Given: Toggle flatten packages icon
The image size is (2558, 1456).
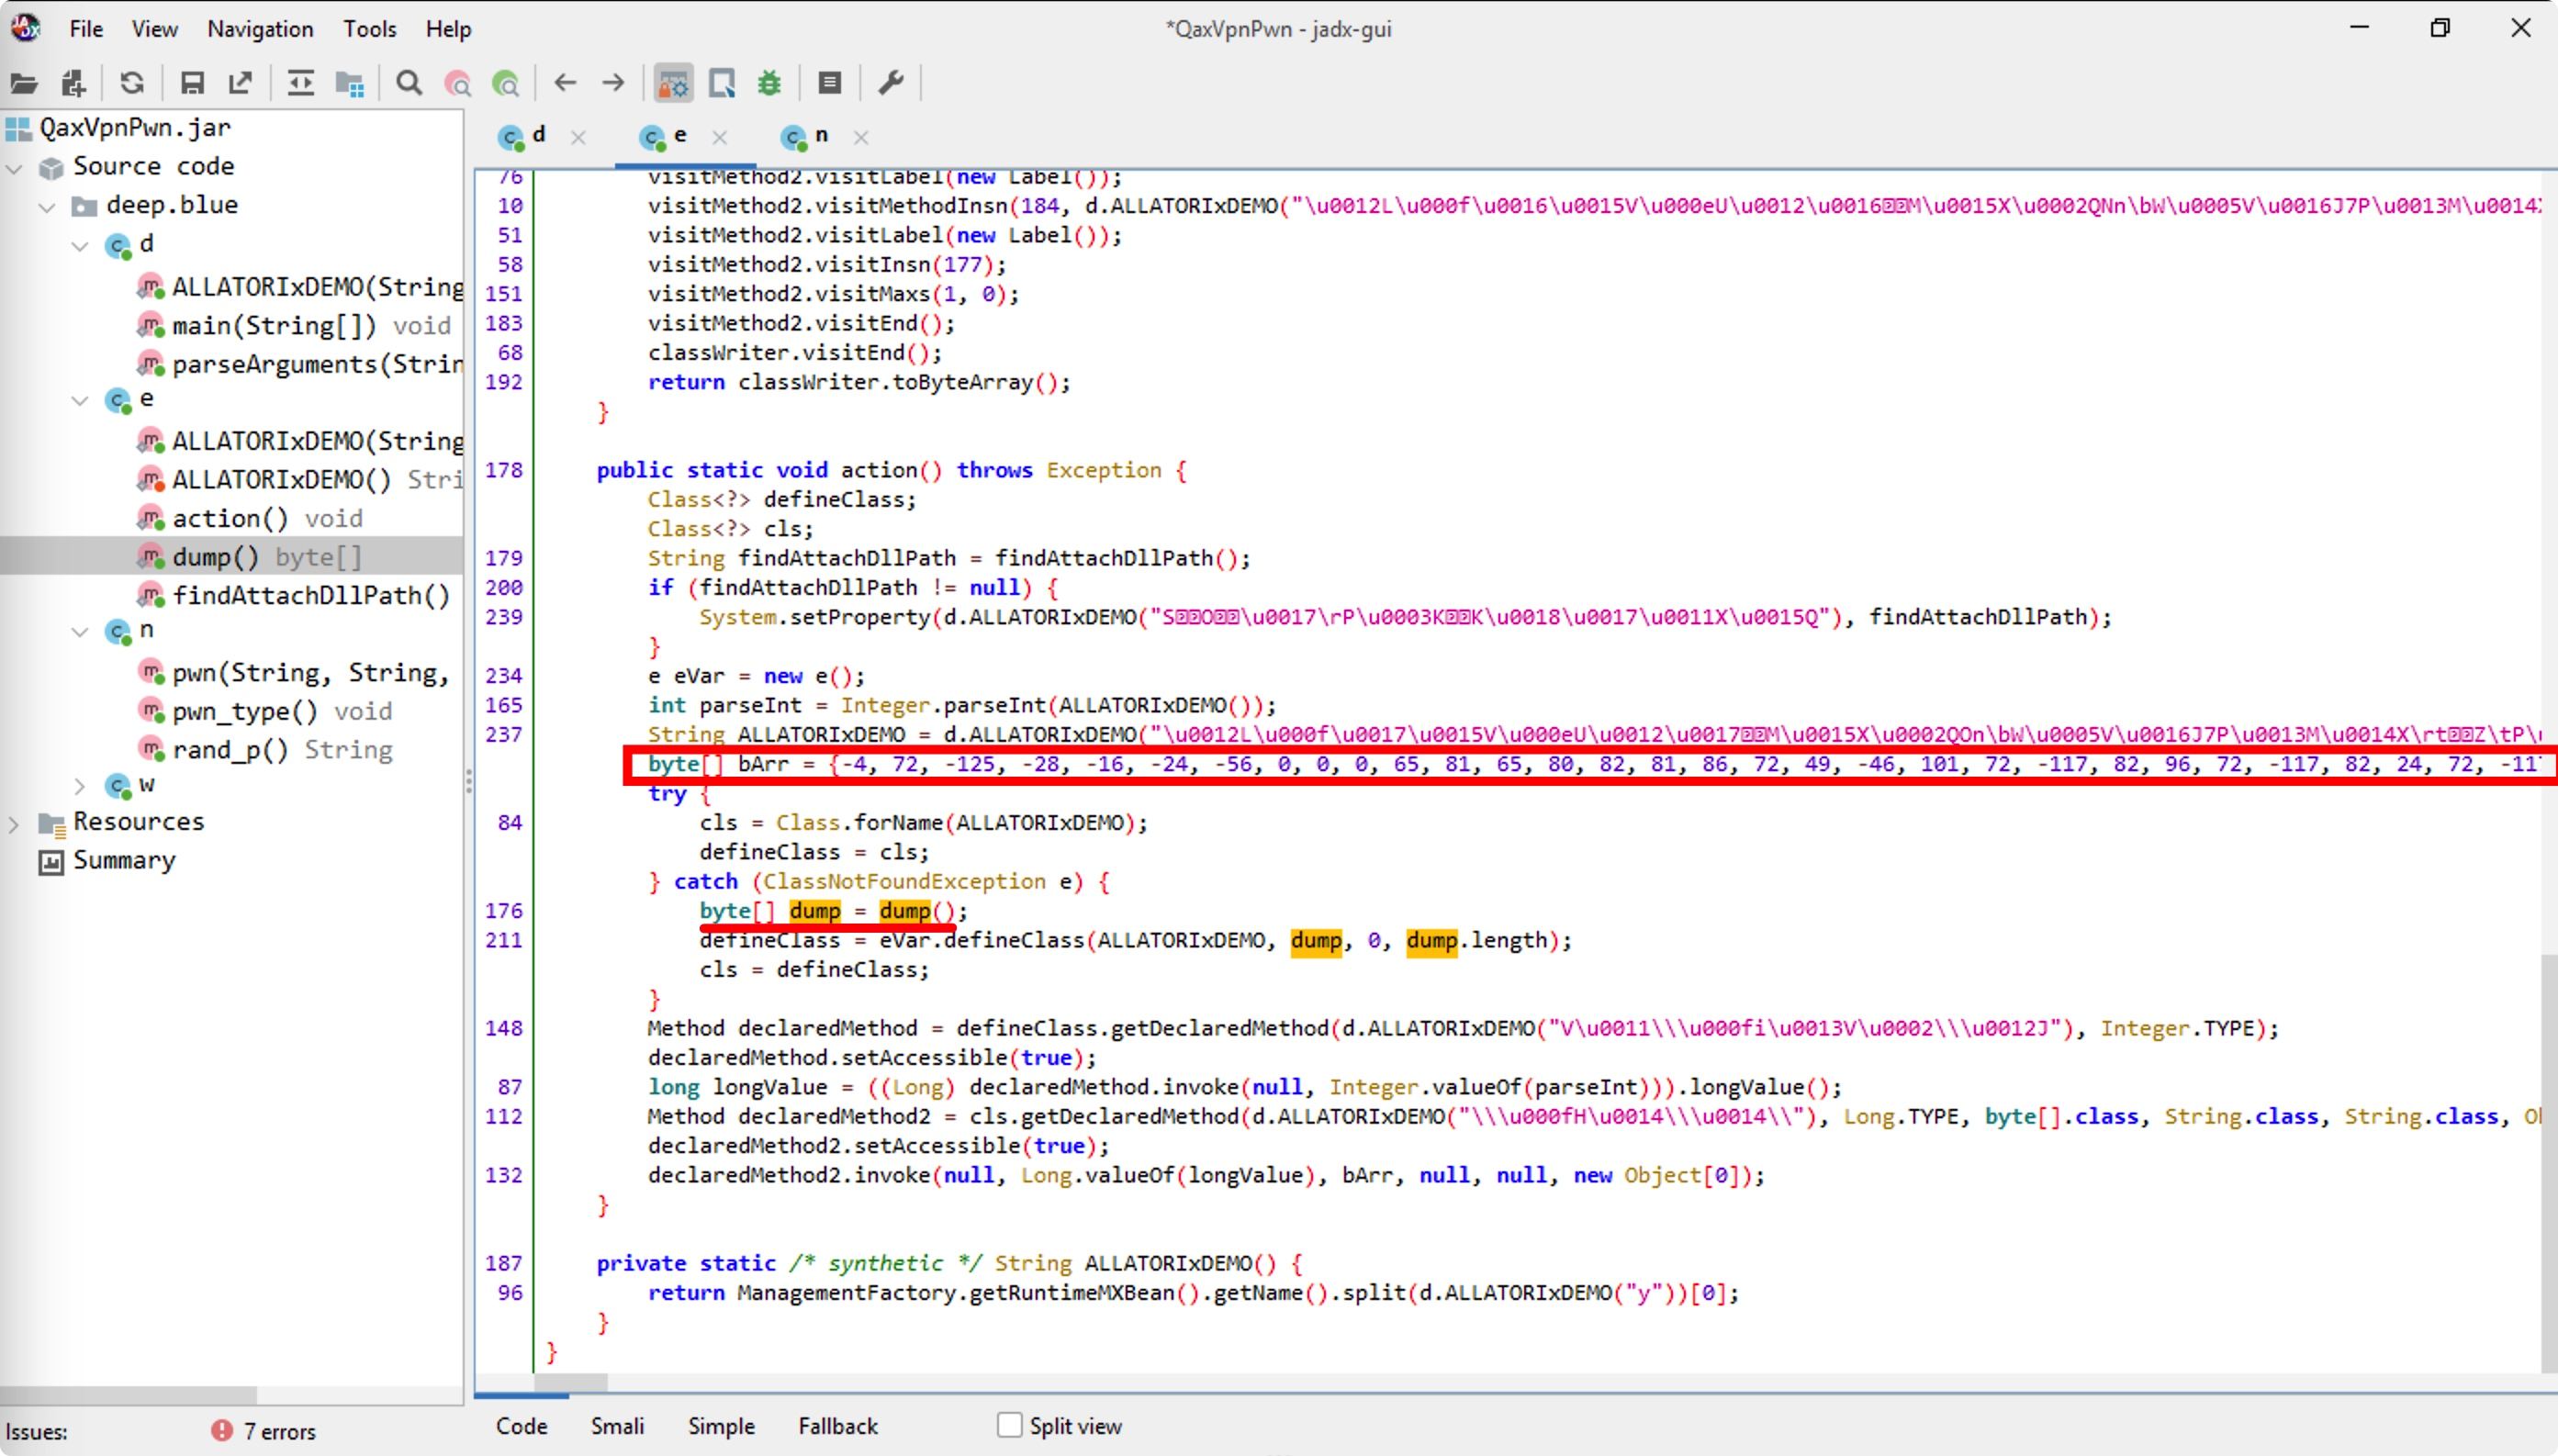Looking at the screenshot, I should point(349,83).
